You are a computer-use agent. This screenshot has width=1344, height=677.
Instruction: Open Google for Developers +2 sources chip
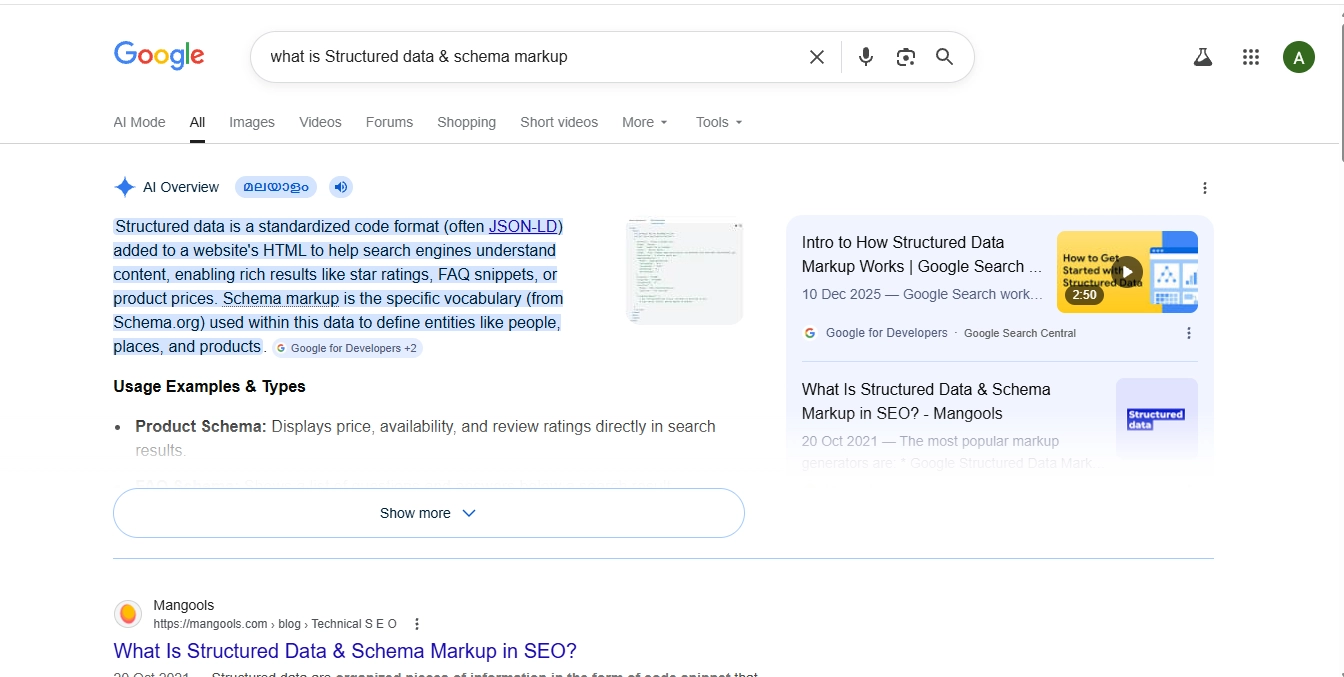[x=347, y=348]
